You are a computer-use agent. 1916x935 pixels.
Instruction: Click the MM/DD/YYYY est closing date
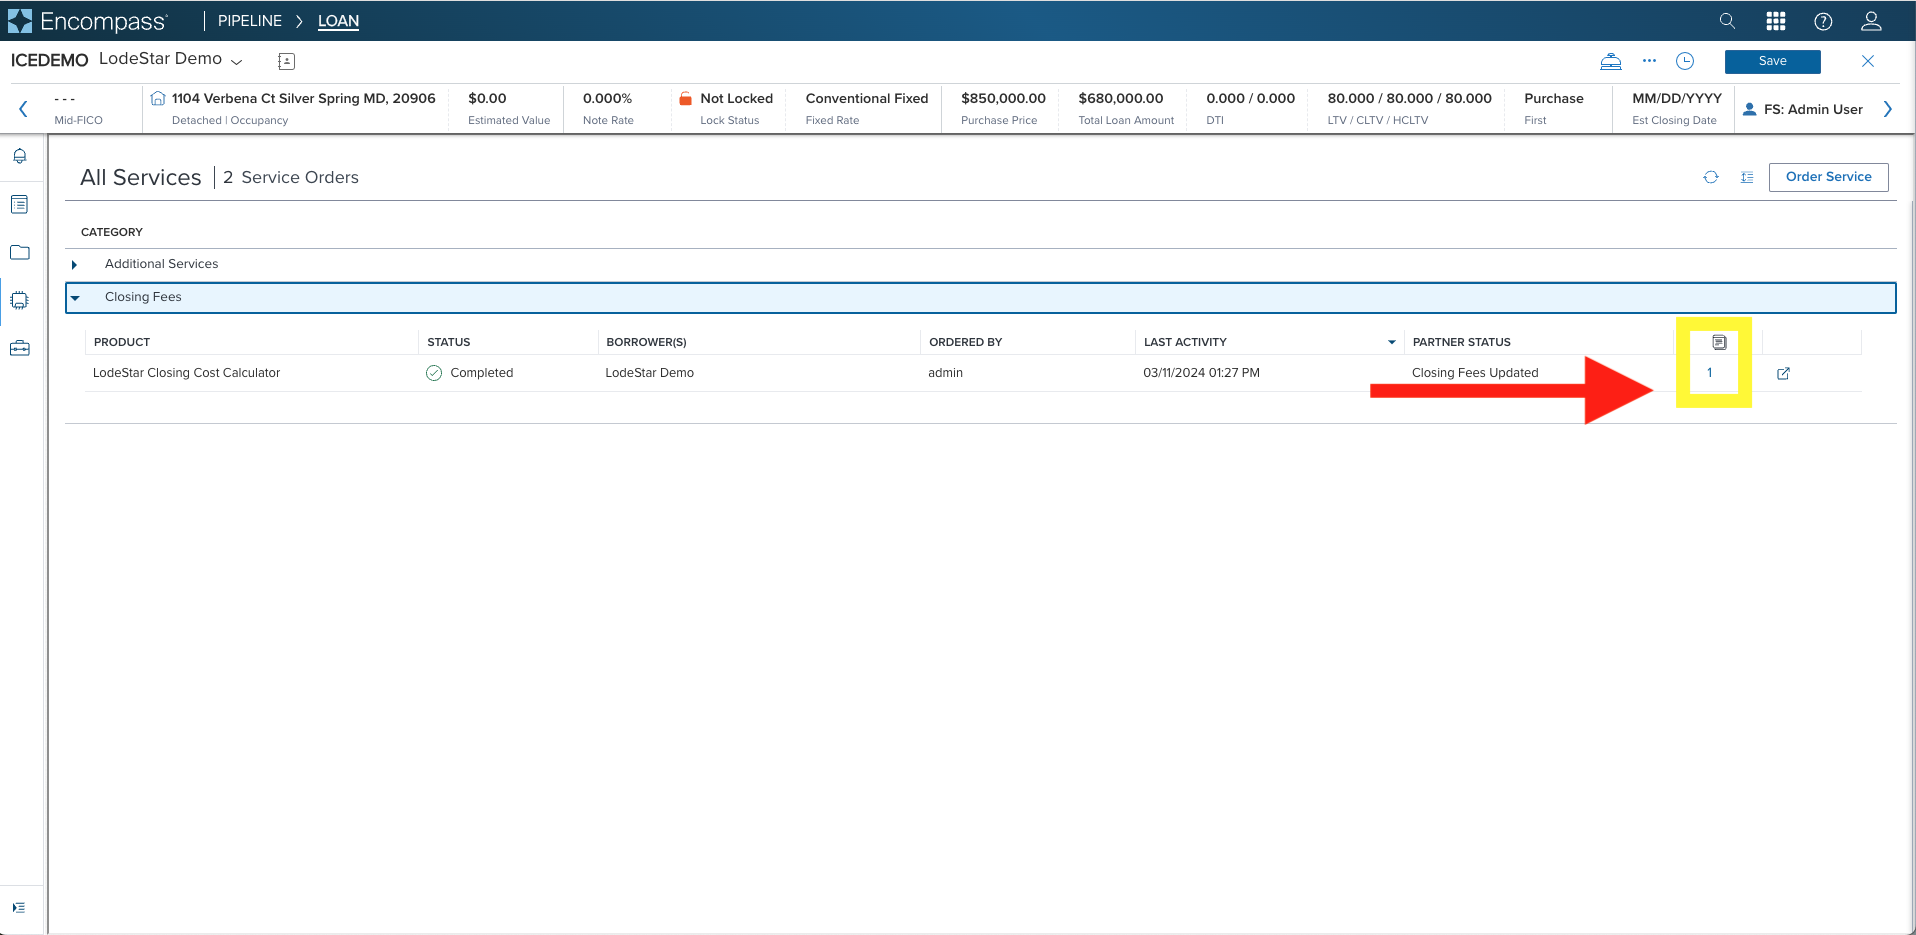(1677, 98)
